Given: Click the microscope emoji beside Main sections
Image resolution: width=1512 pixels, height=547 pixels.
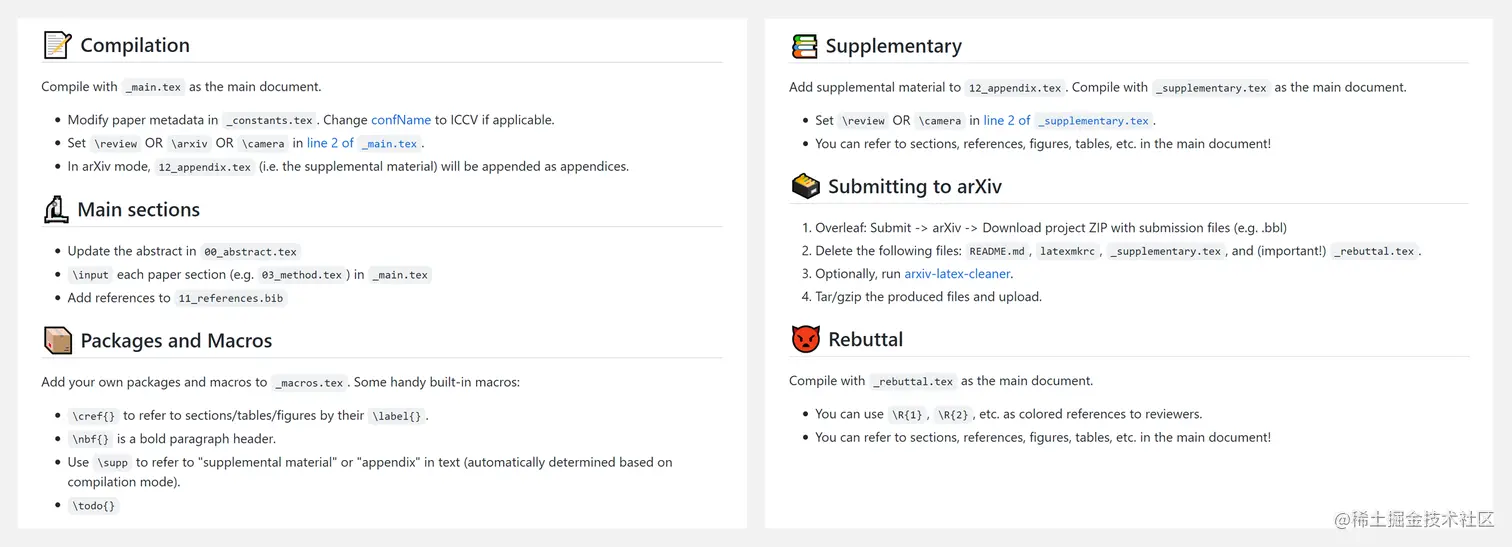Looking at the screenshot, I should (56, 209).
